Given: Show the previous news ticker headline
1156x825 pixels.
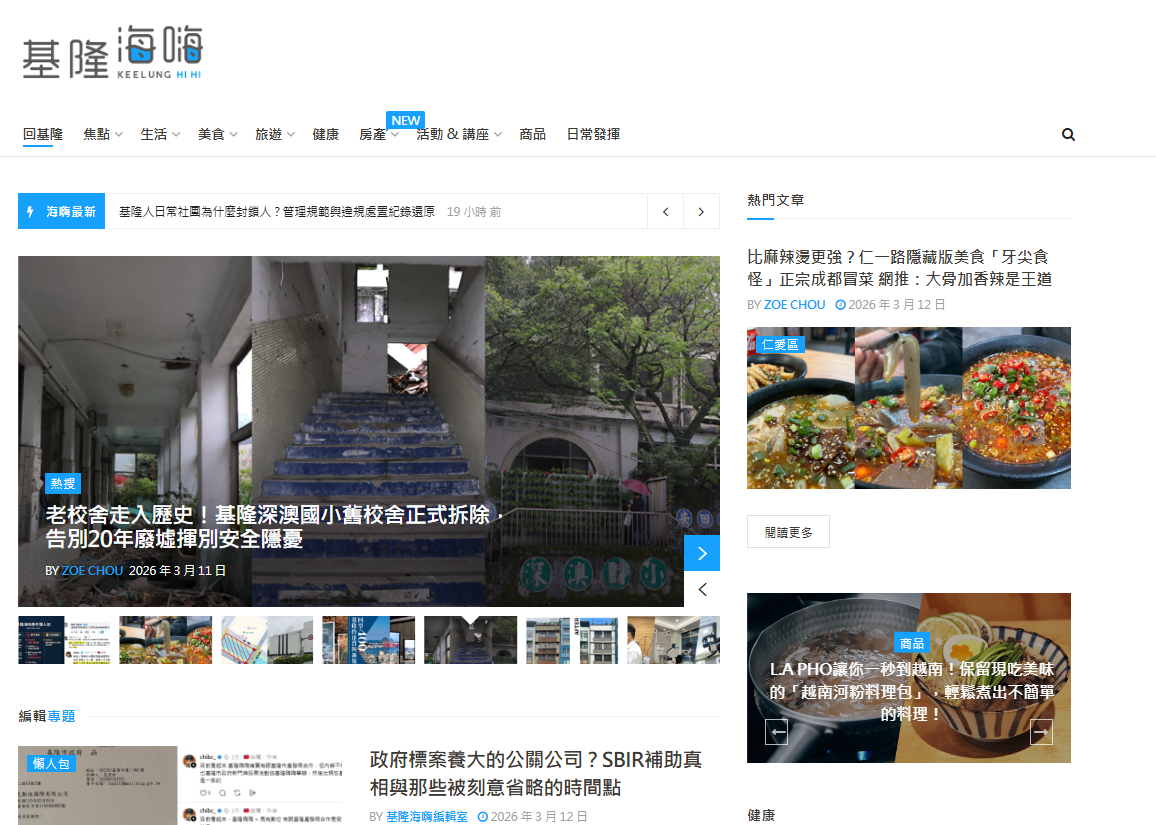Looking at the screenshot, I should (x=665, y=211).
